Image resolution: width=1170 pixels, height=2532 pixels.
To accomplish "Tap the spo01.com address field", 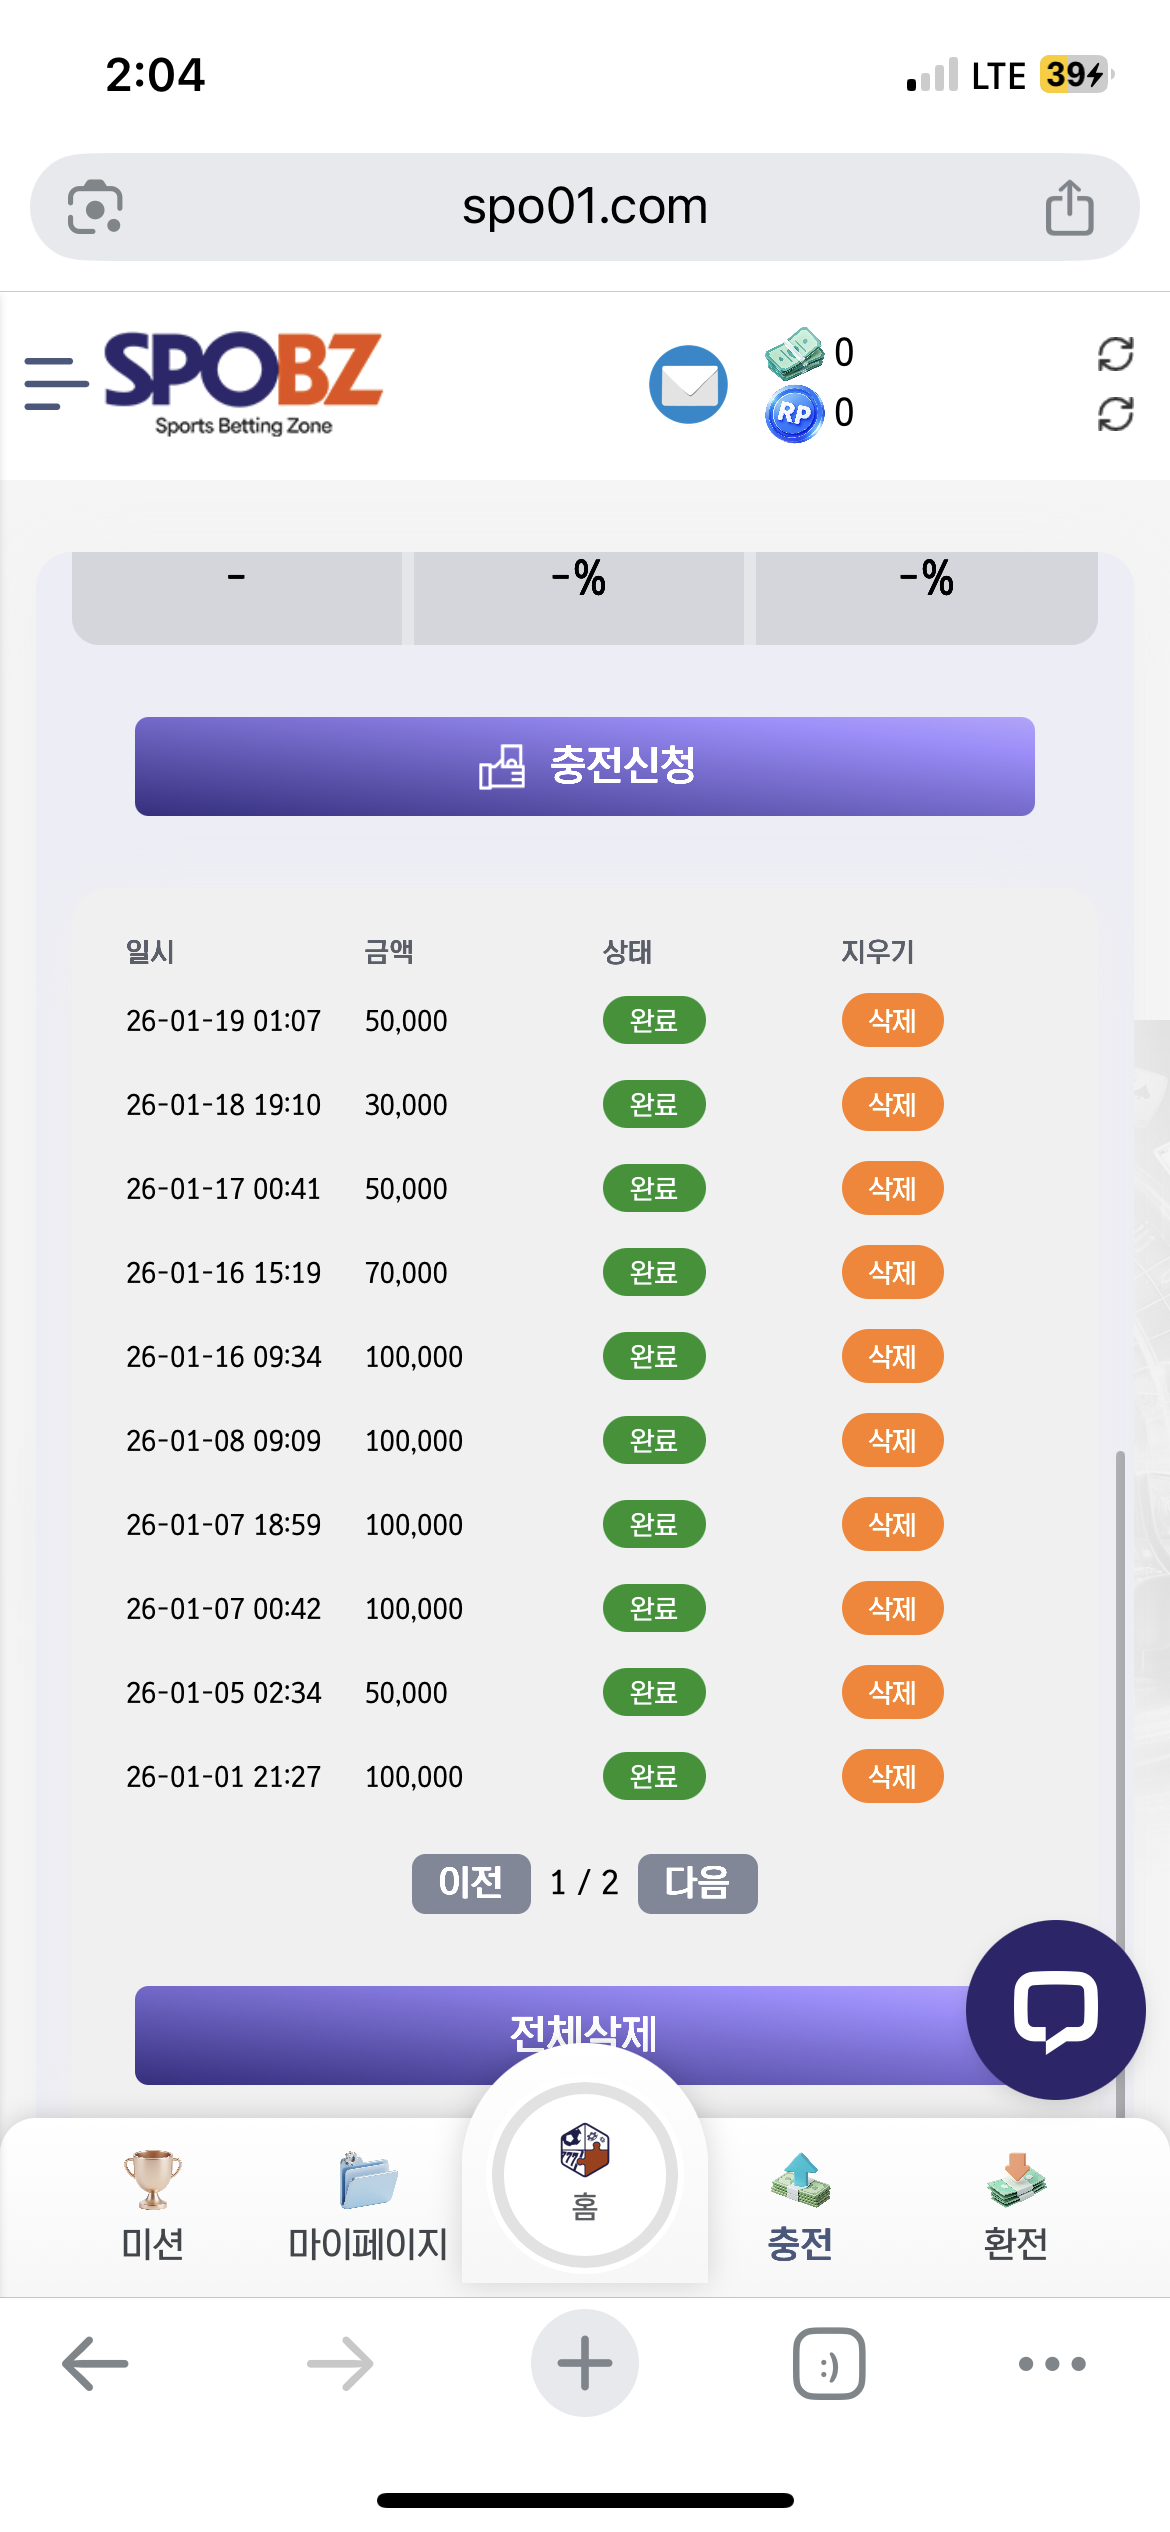I will 584,208.
